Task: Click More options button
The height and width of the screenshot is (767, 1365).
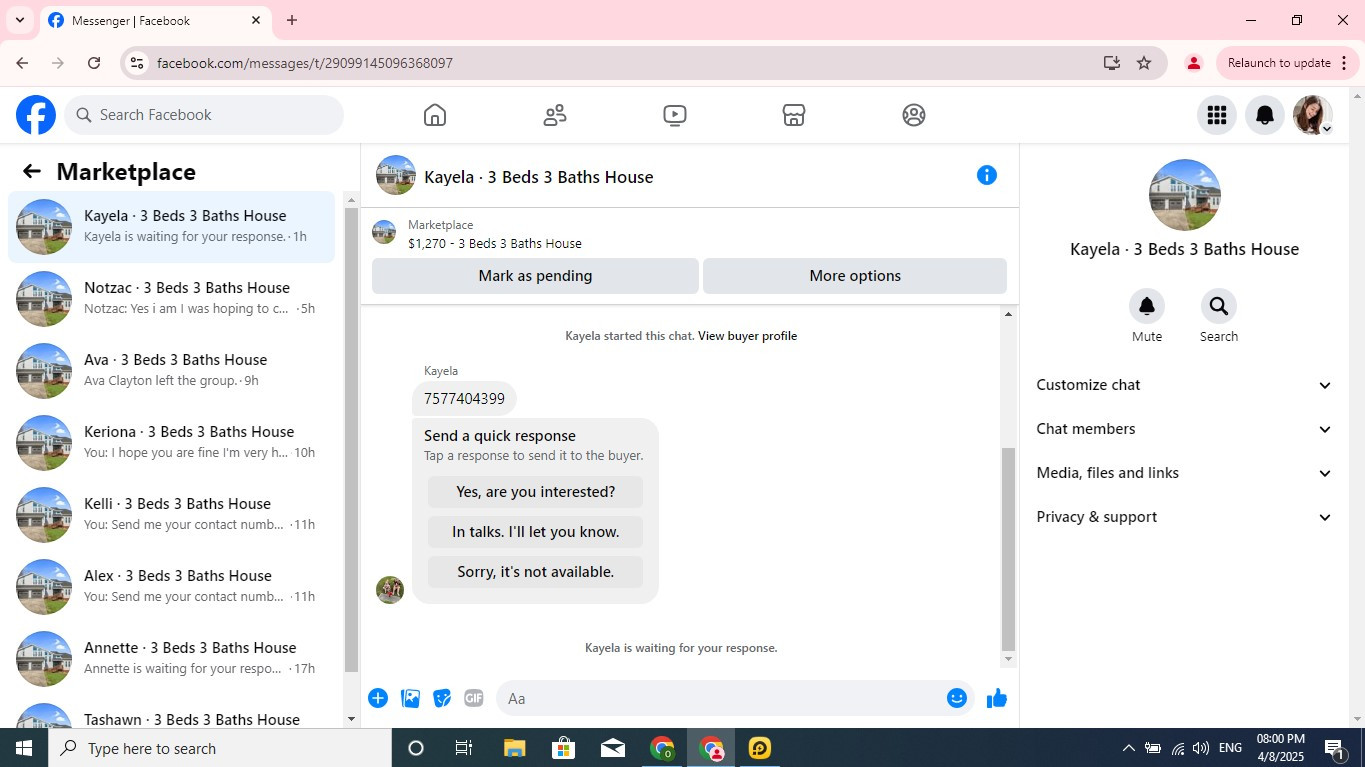Action: [855, 276]
